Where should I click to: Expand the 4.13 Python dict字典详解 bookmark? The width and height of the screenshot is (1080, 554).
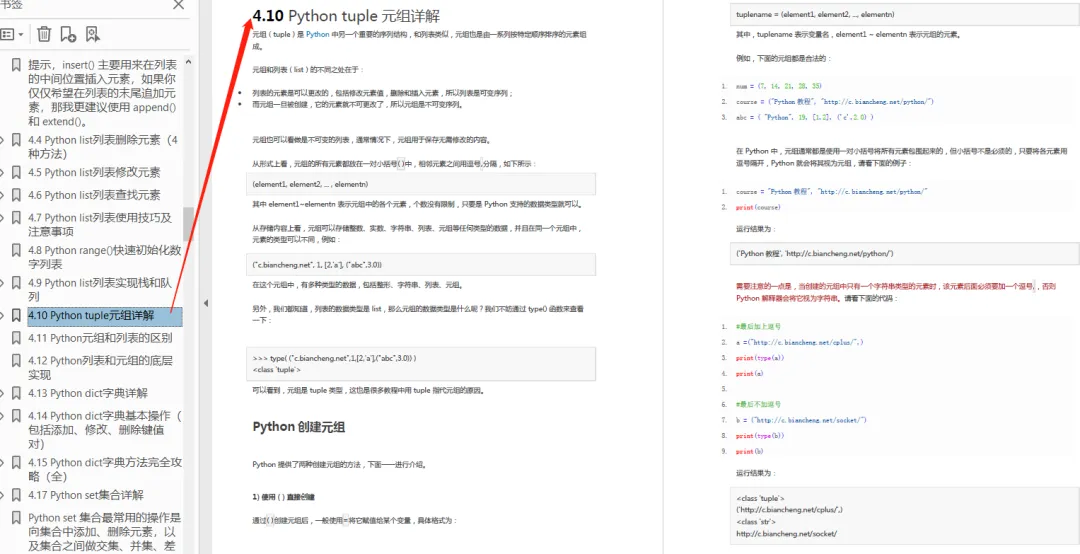point(2,393)
